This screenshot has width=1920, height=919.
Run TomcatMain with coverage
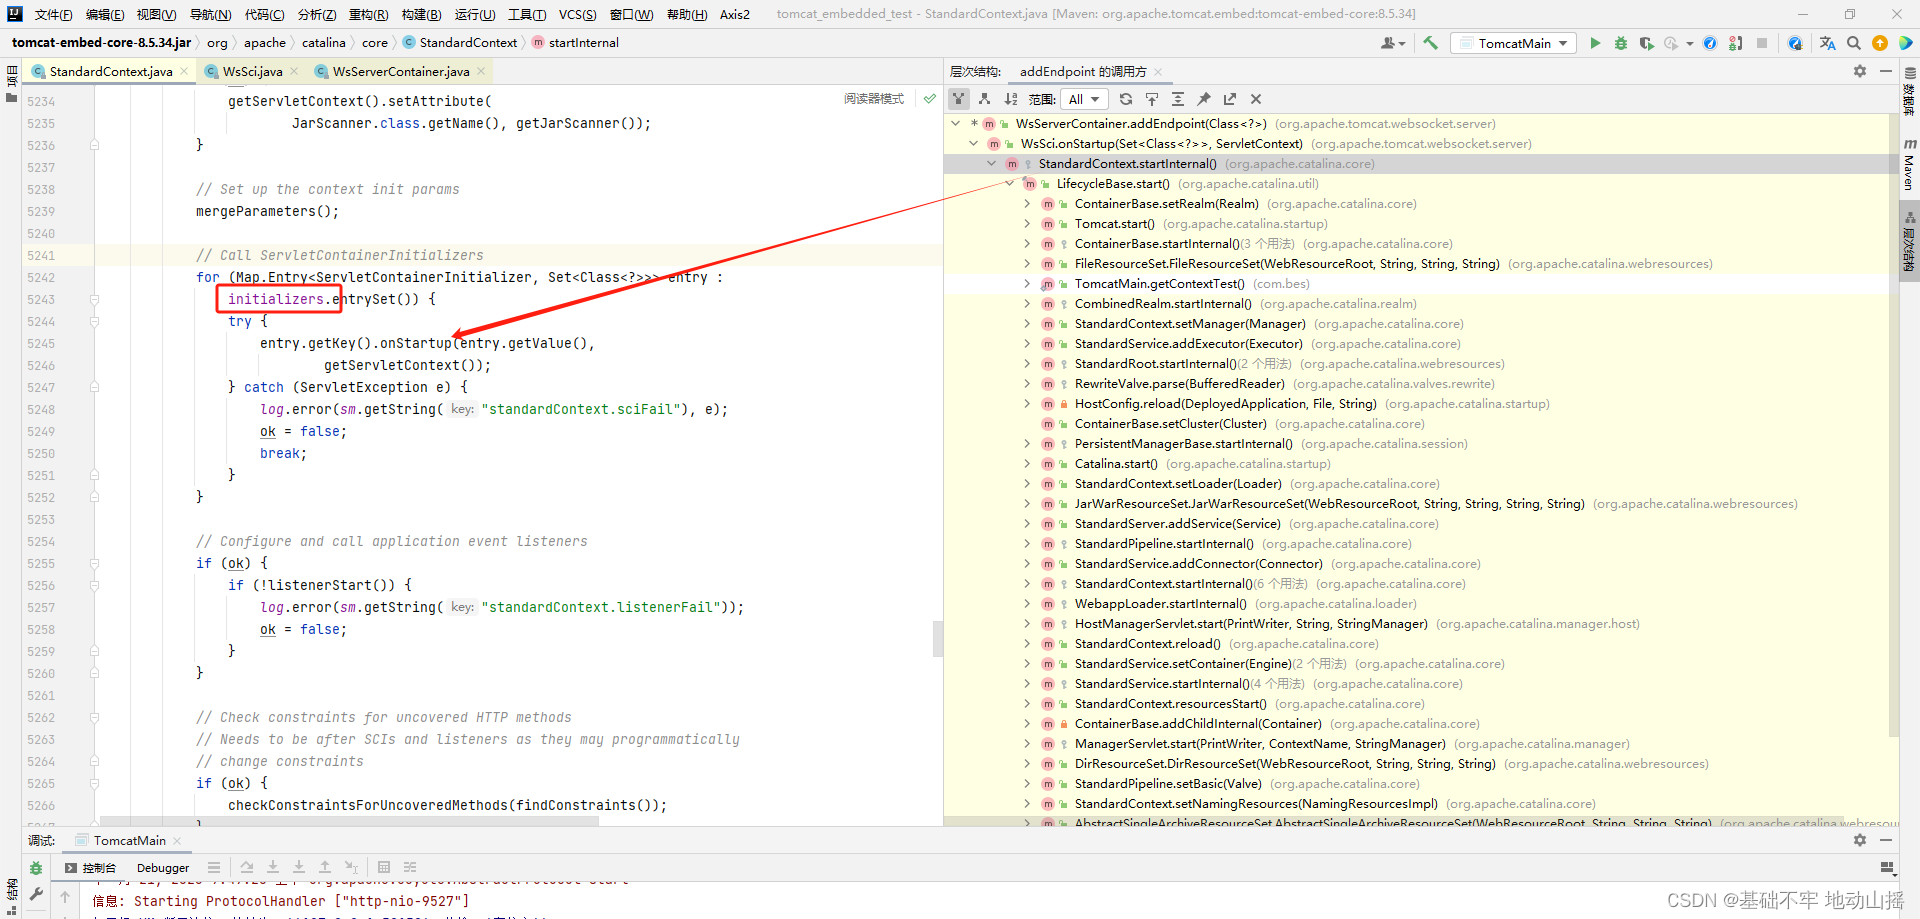click(x=1646, y=43)
